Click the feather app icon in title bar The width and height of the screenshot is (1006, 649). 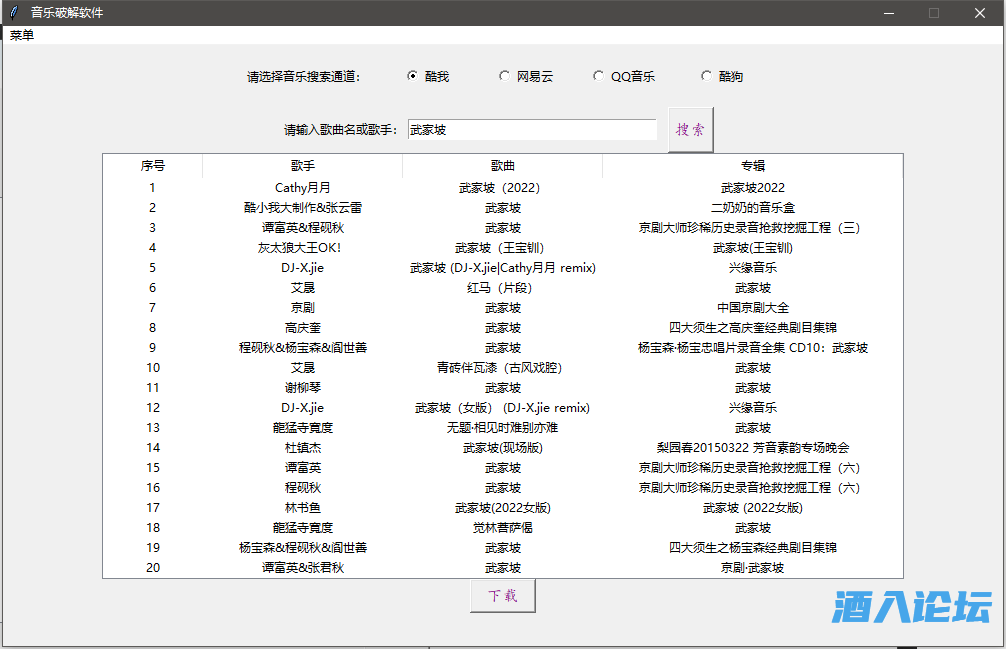[x=13, y=13]
